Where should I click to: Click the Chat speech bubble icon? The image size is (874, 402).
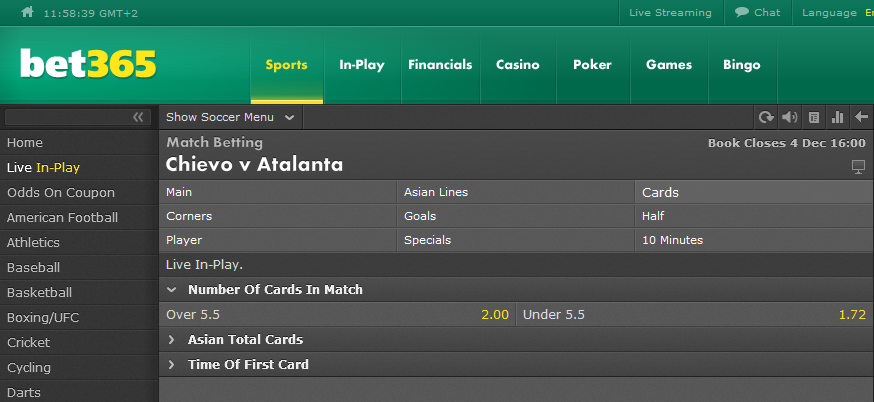[741, 12]
